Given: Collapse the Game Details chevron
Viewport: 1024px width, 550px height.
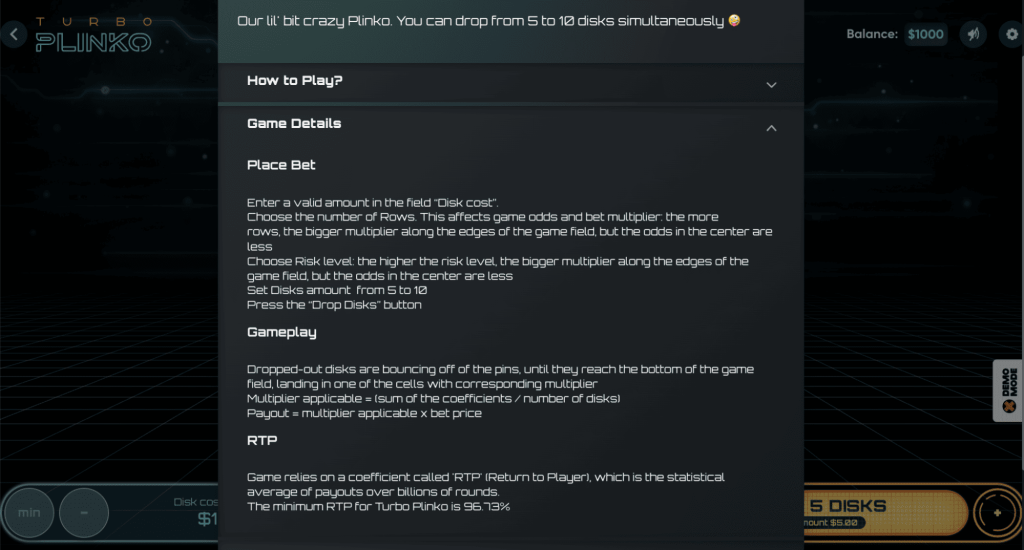Looking at the screenshot, I should [x=771, y=128].
